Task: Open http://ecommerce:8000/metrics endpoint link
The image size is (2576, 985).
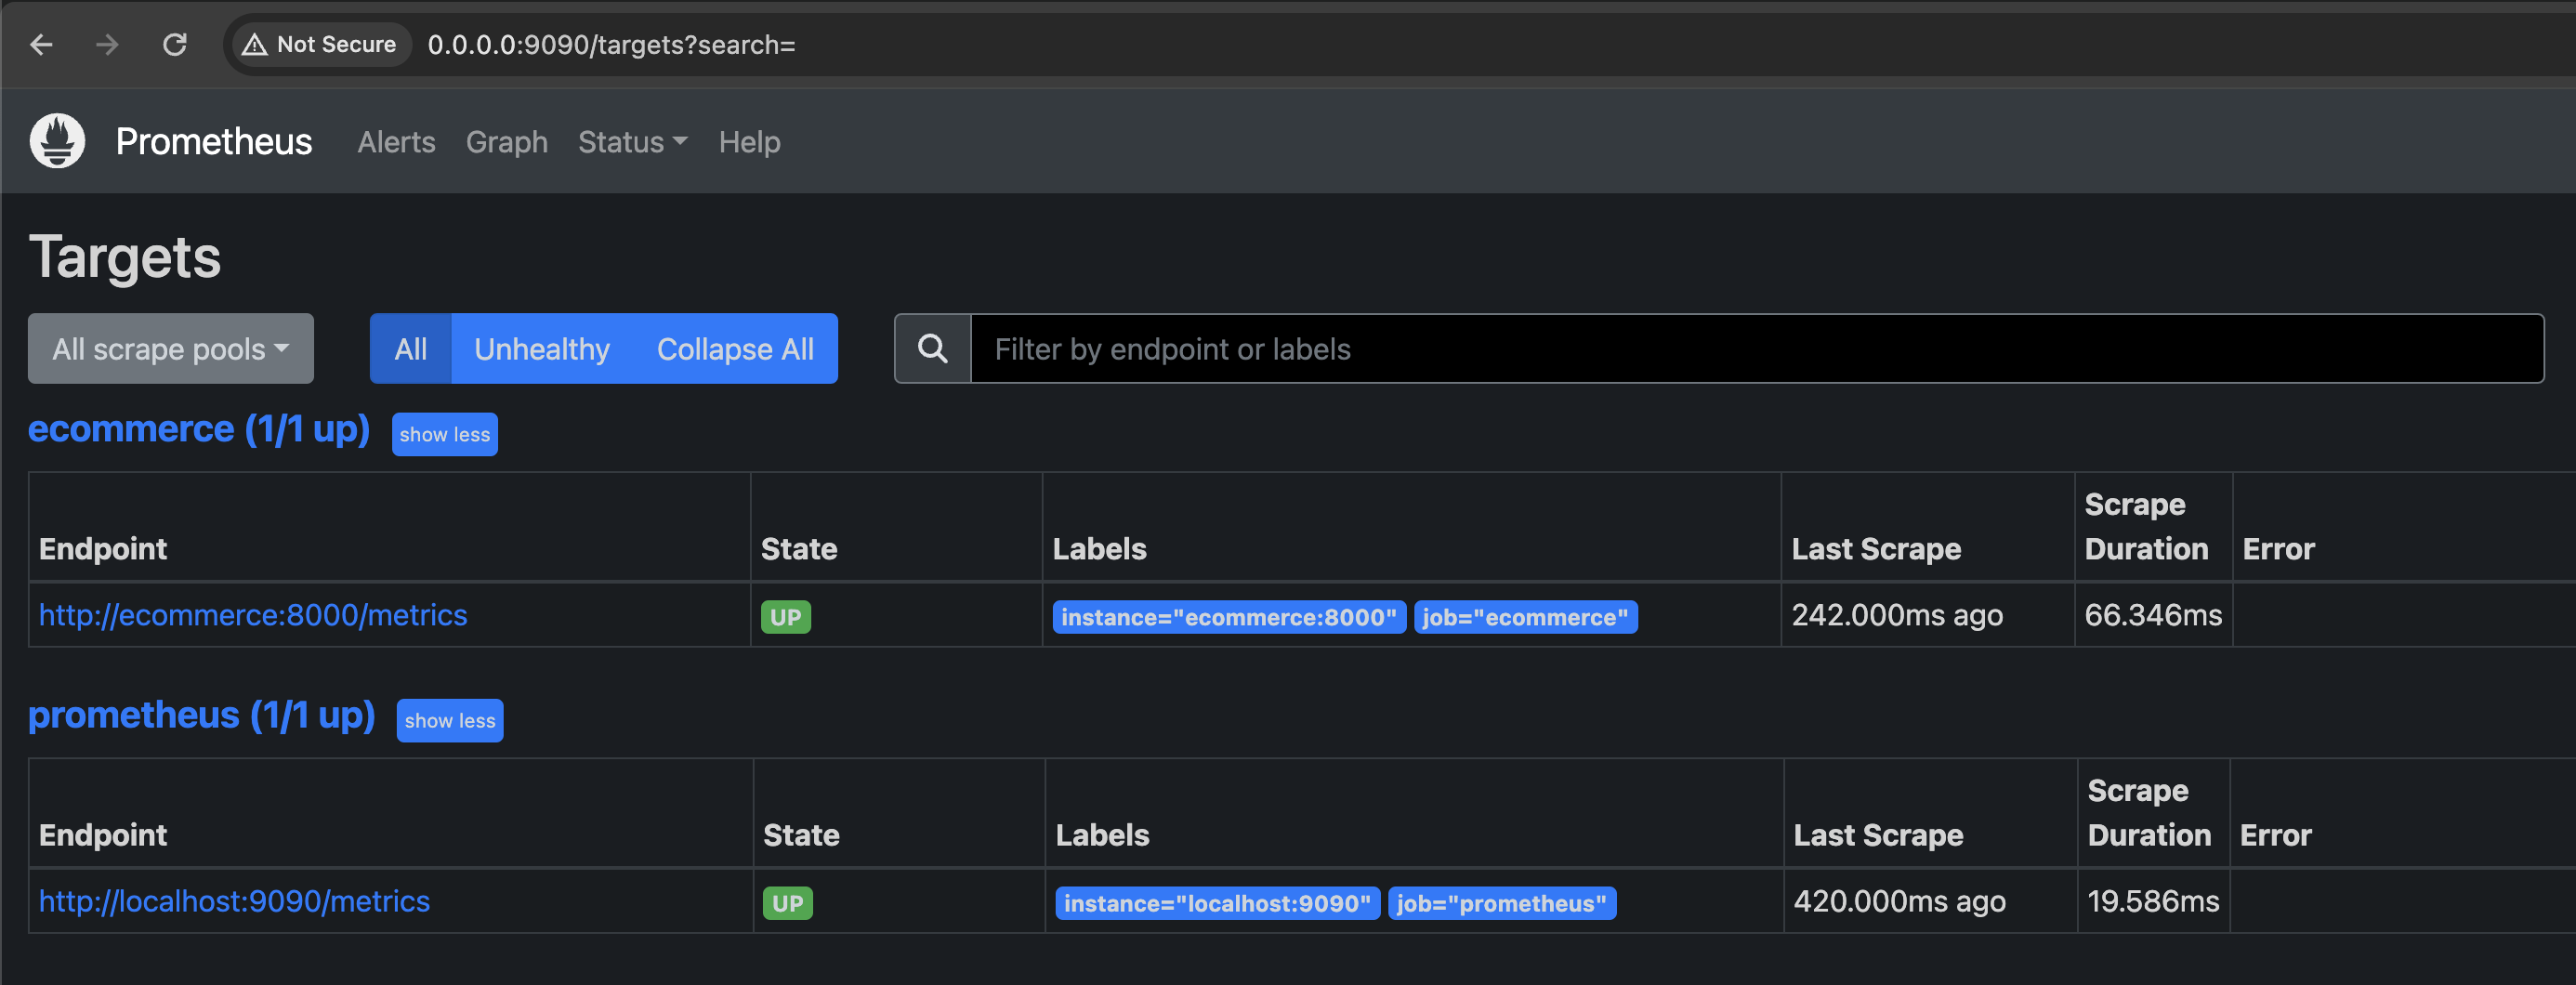Action: tap(253, 615)
